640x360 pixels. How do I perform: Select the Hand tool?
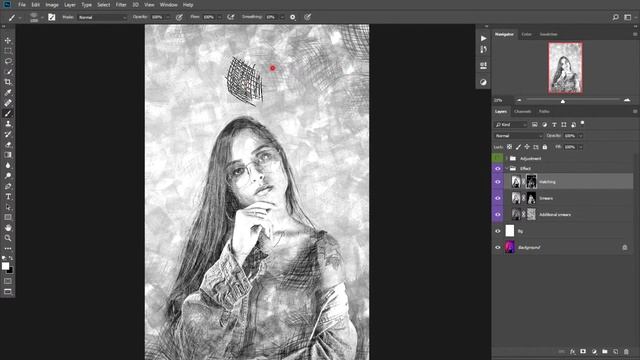pyautogui.click(x=8, y=228)
